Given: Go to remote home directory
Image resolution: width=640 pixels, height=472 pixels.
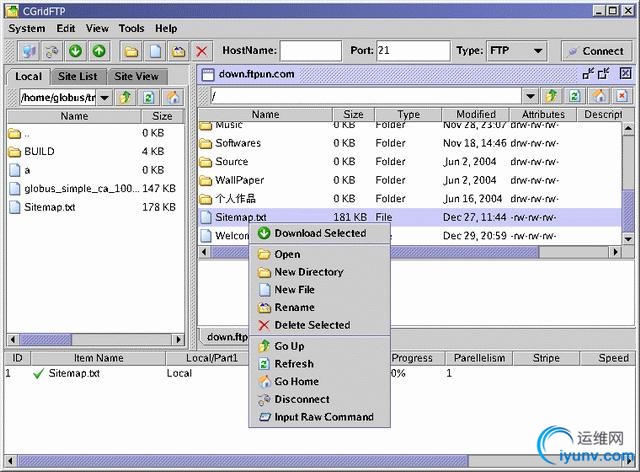Looking at the screenshot, I should [x=598, y=96].
